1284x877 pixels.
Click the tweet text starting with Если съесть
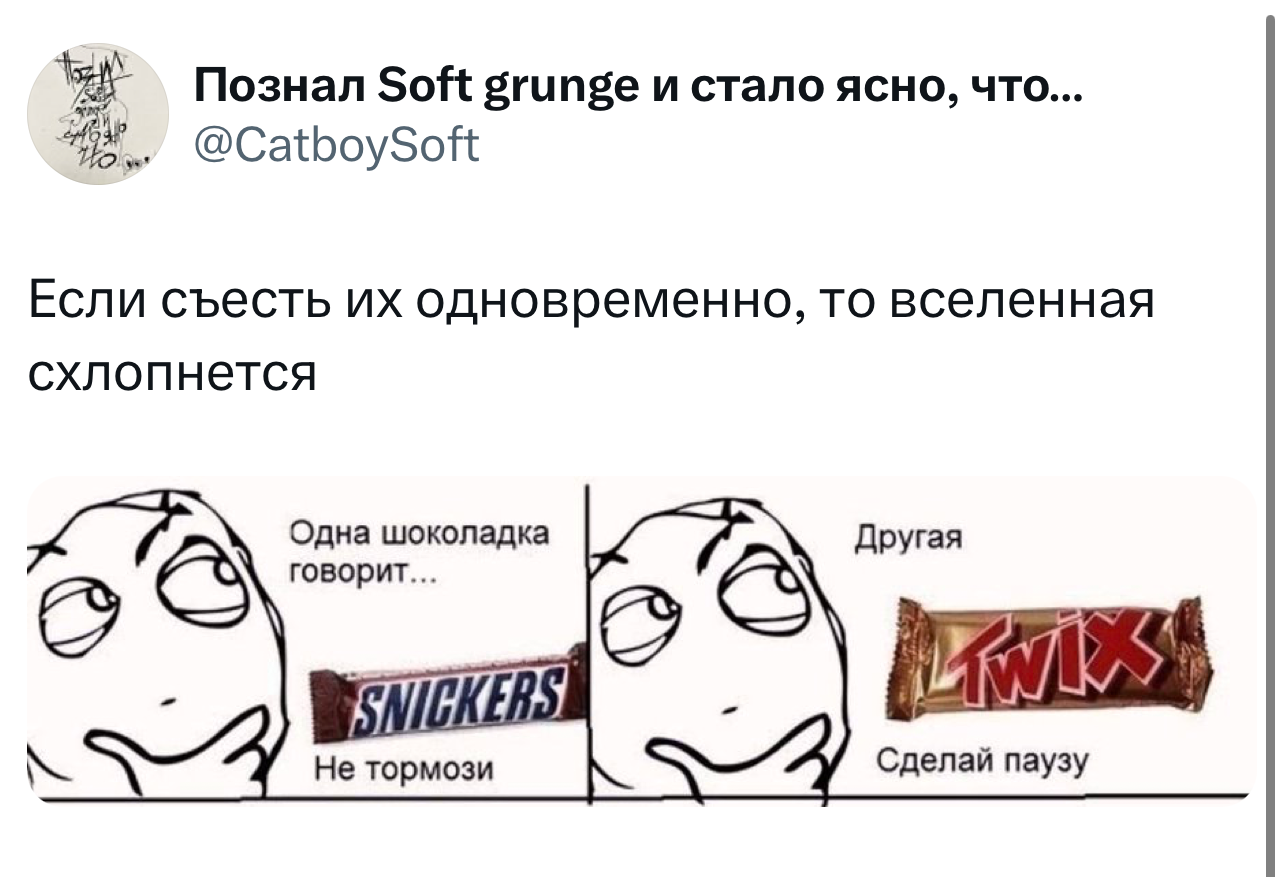590,336
